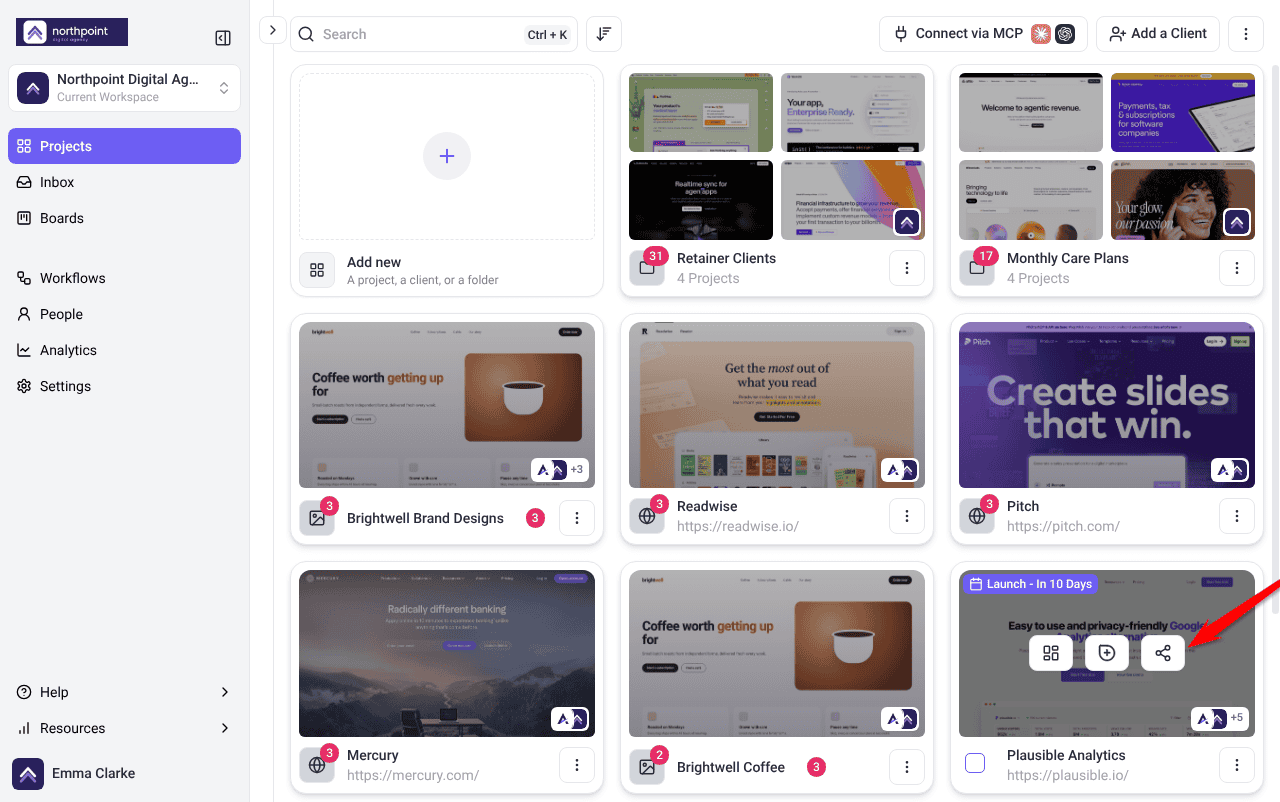The height and width of the screenshot is (802, 1280).
Task: Click the share icon on Plausible Analytics
Action: coord(1163,653)
